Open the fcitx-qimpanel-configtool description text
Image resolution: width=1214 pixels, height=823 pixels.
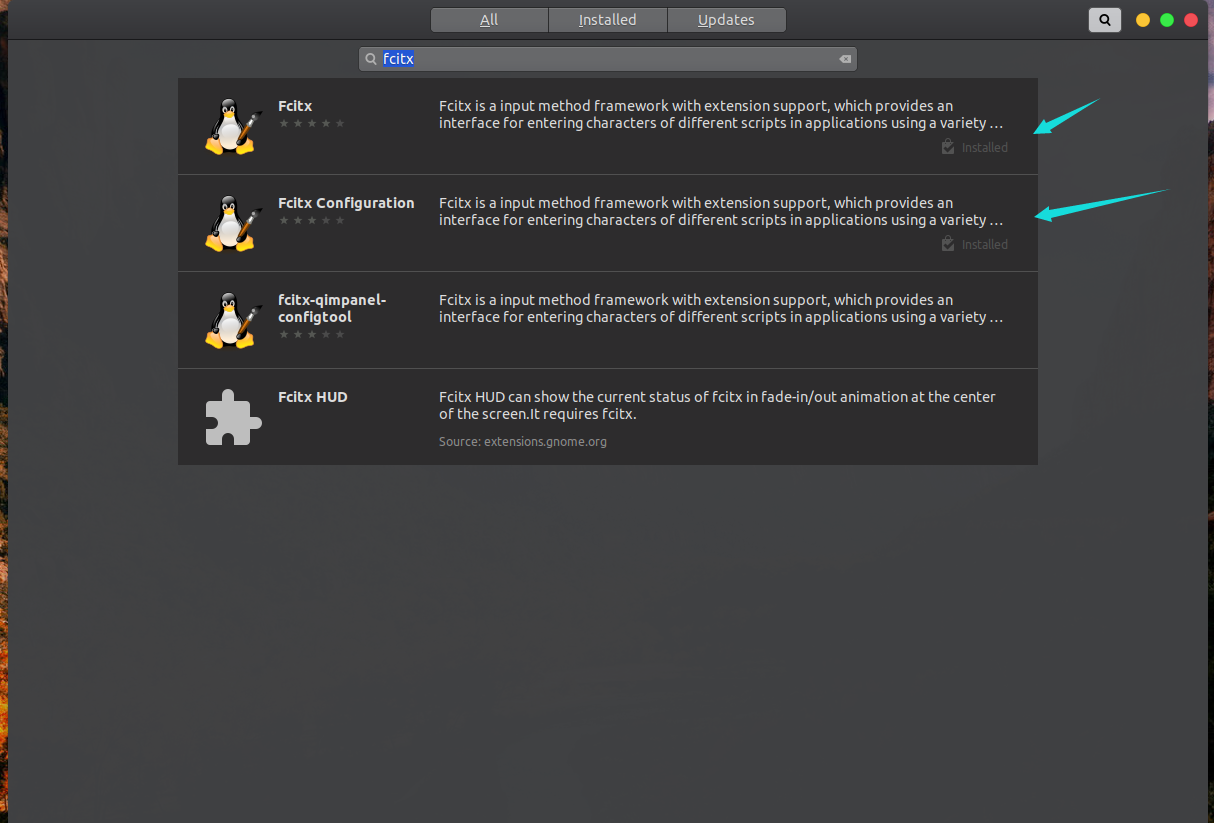[720, 309]
